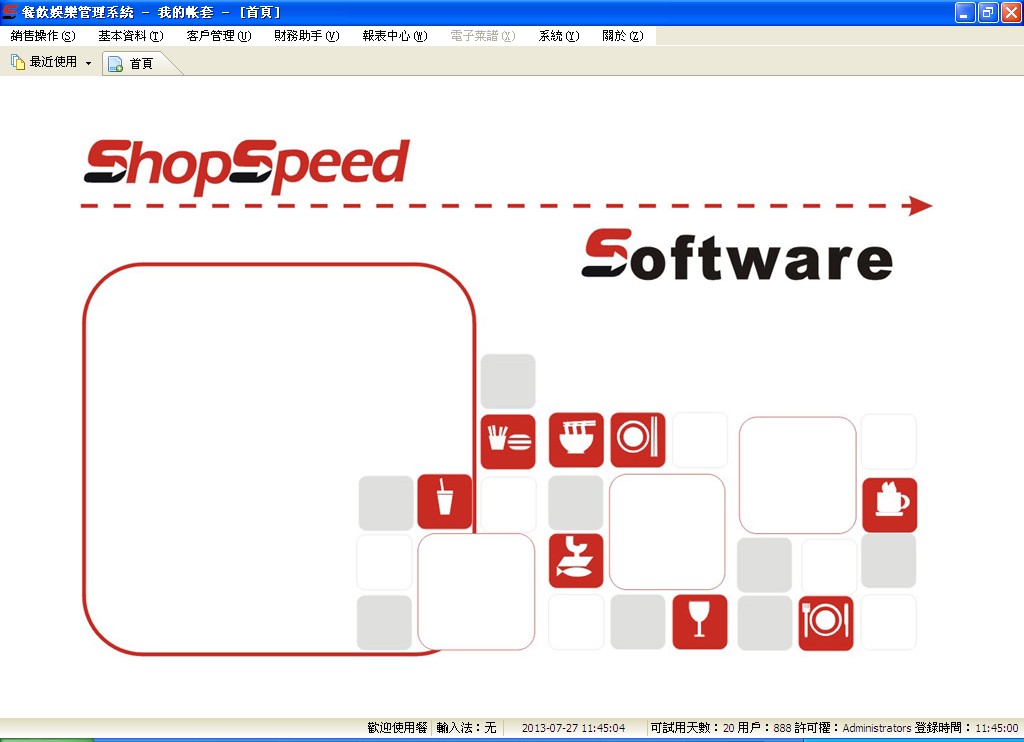Click the 用戶：888 status entry
The width and height of the screenshot is (1024, 742).
tap(764, 728)
